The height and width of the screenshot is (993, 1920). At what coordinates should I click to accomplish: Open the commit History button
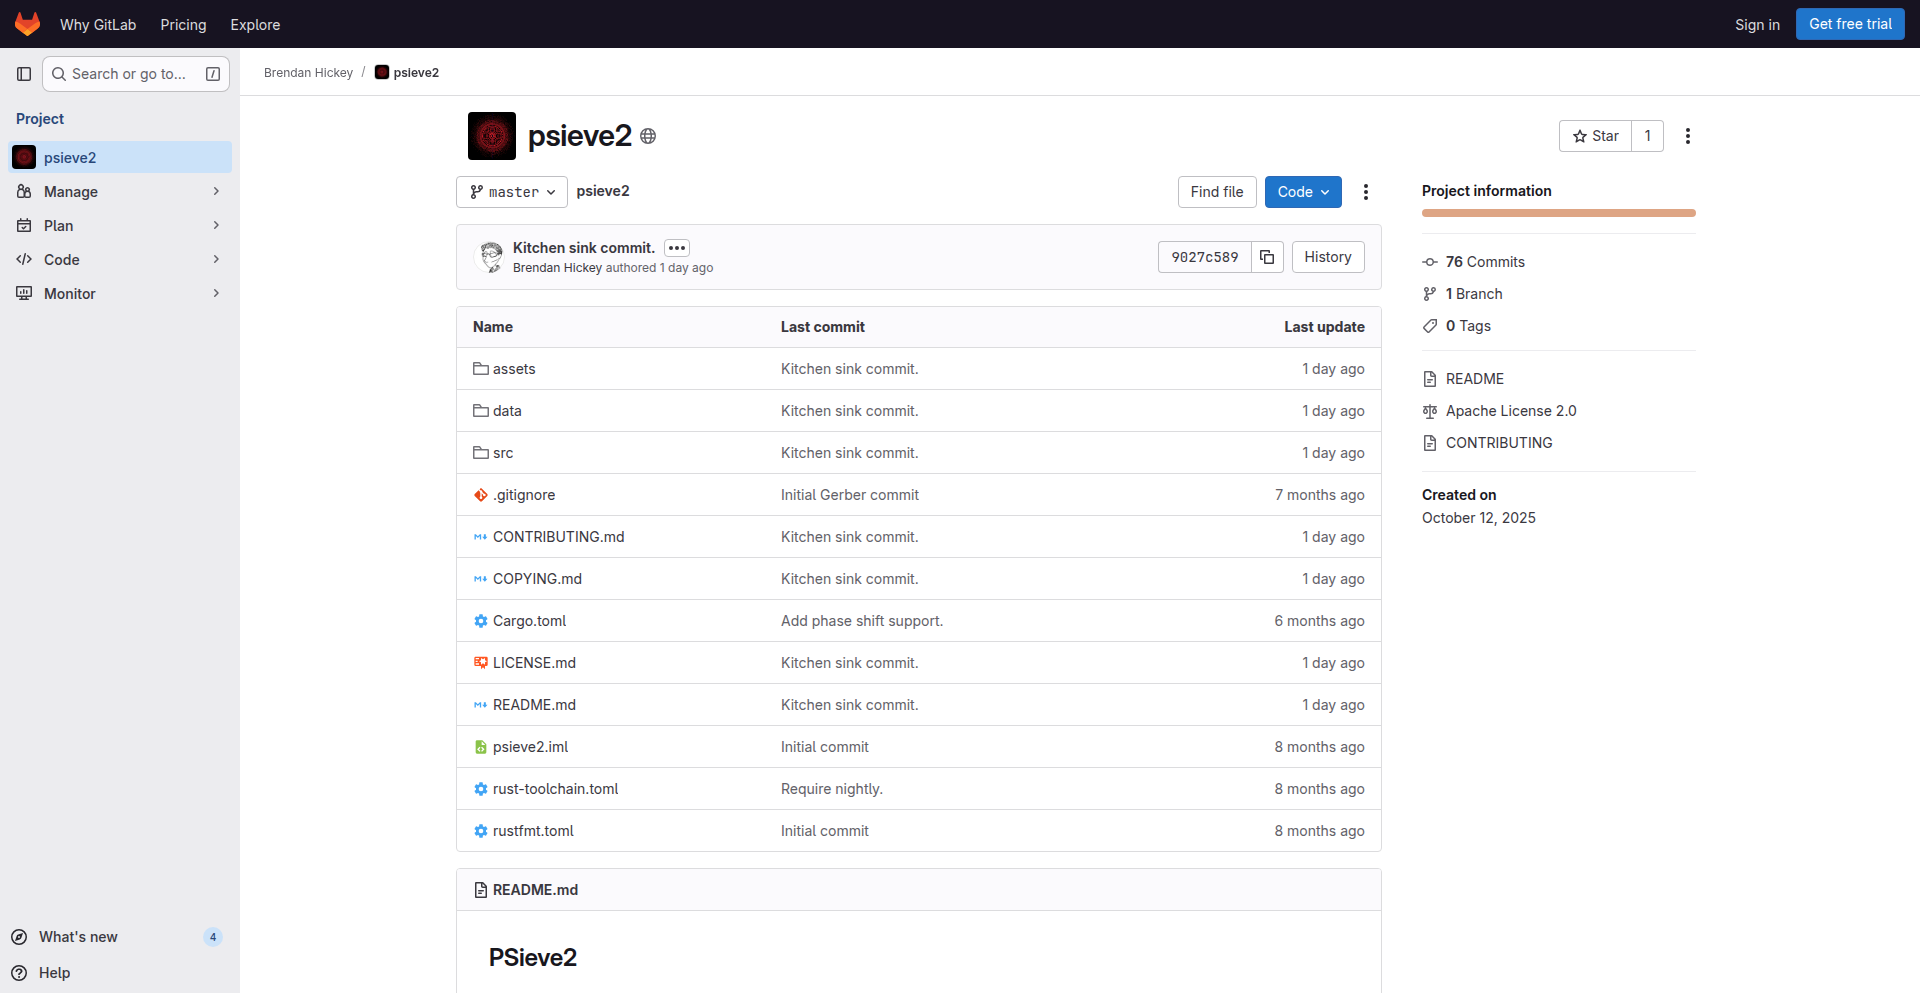[1328, 257]
